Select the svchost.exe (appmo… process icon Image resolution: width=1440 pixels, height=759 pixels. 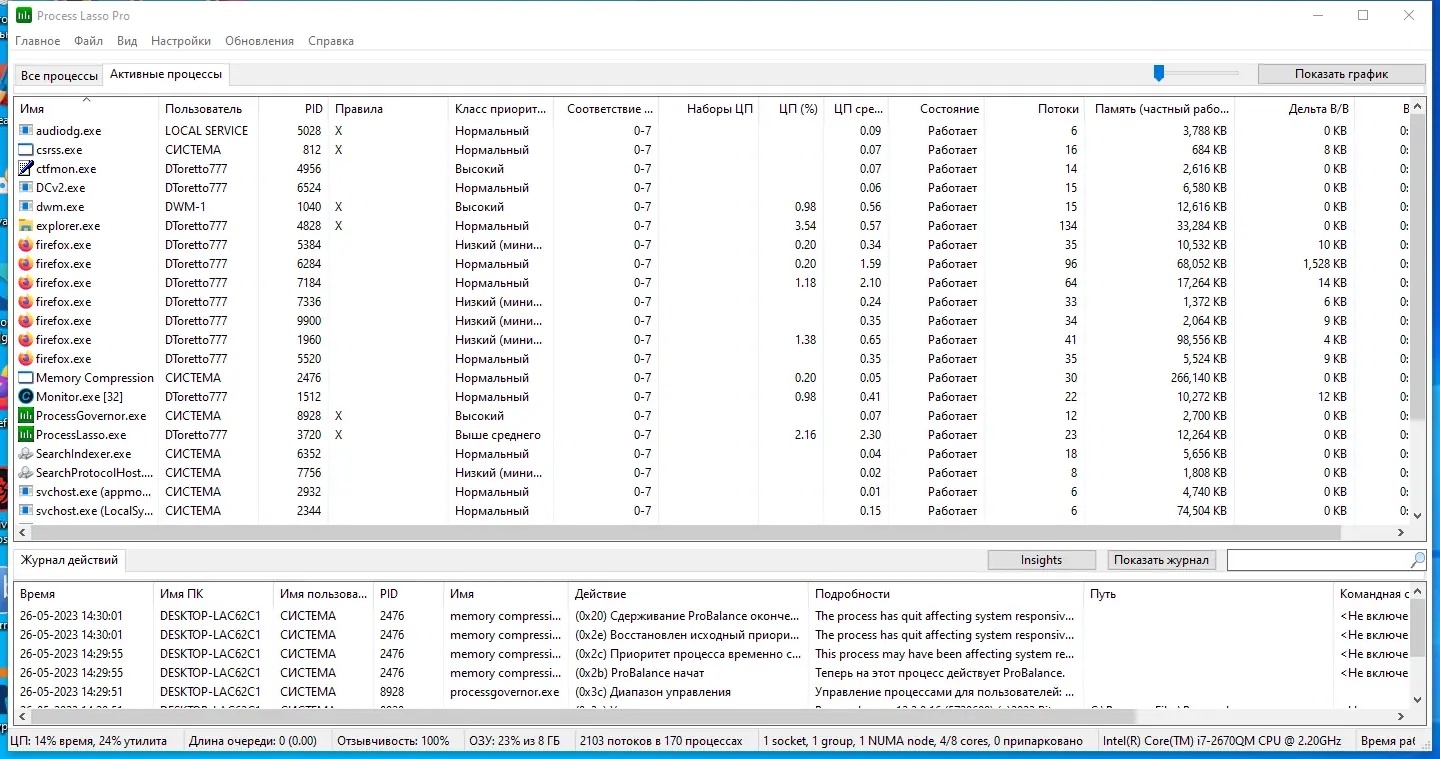26,492
